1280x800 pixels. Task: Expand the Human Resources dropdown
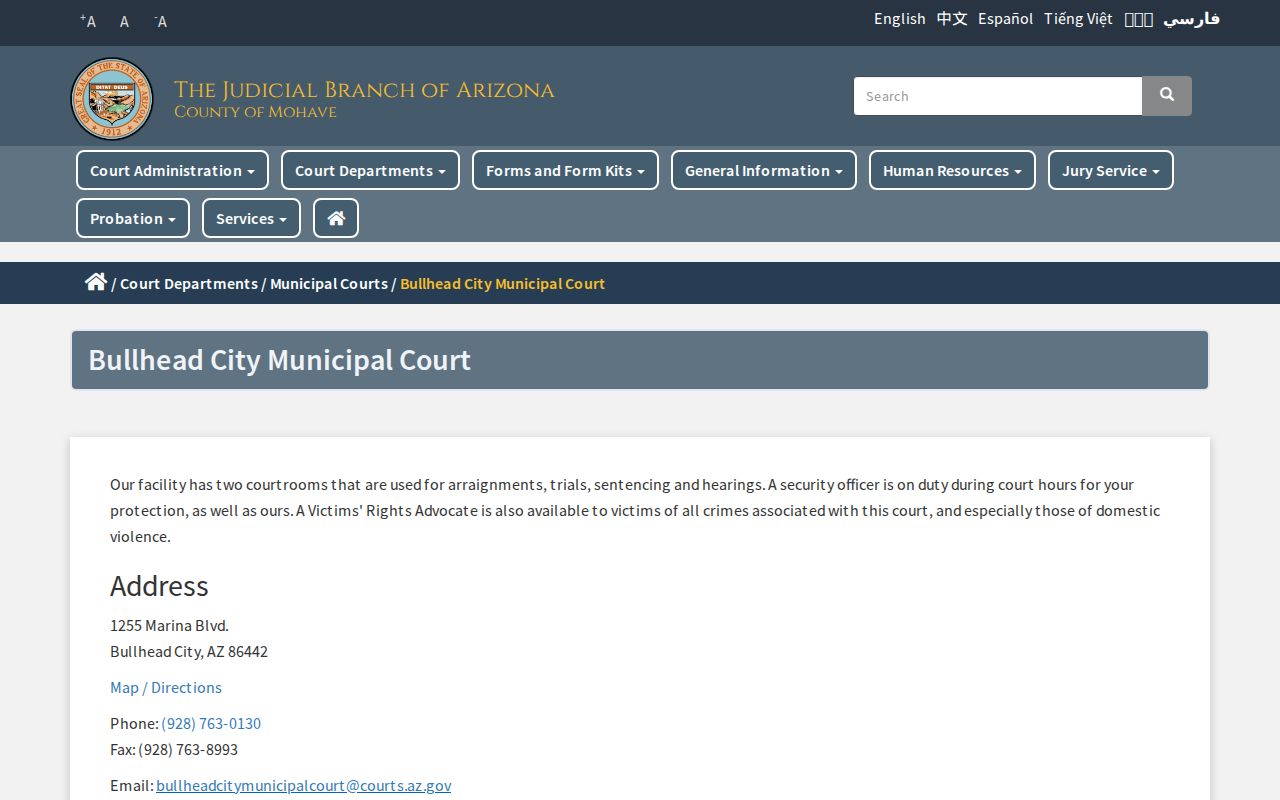952,170
